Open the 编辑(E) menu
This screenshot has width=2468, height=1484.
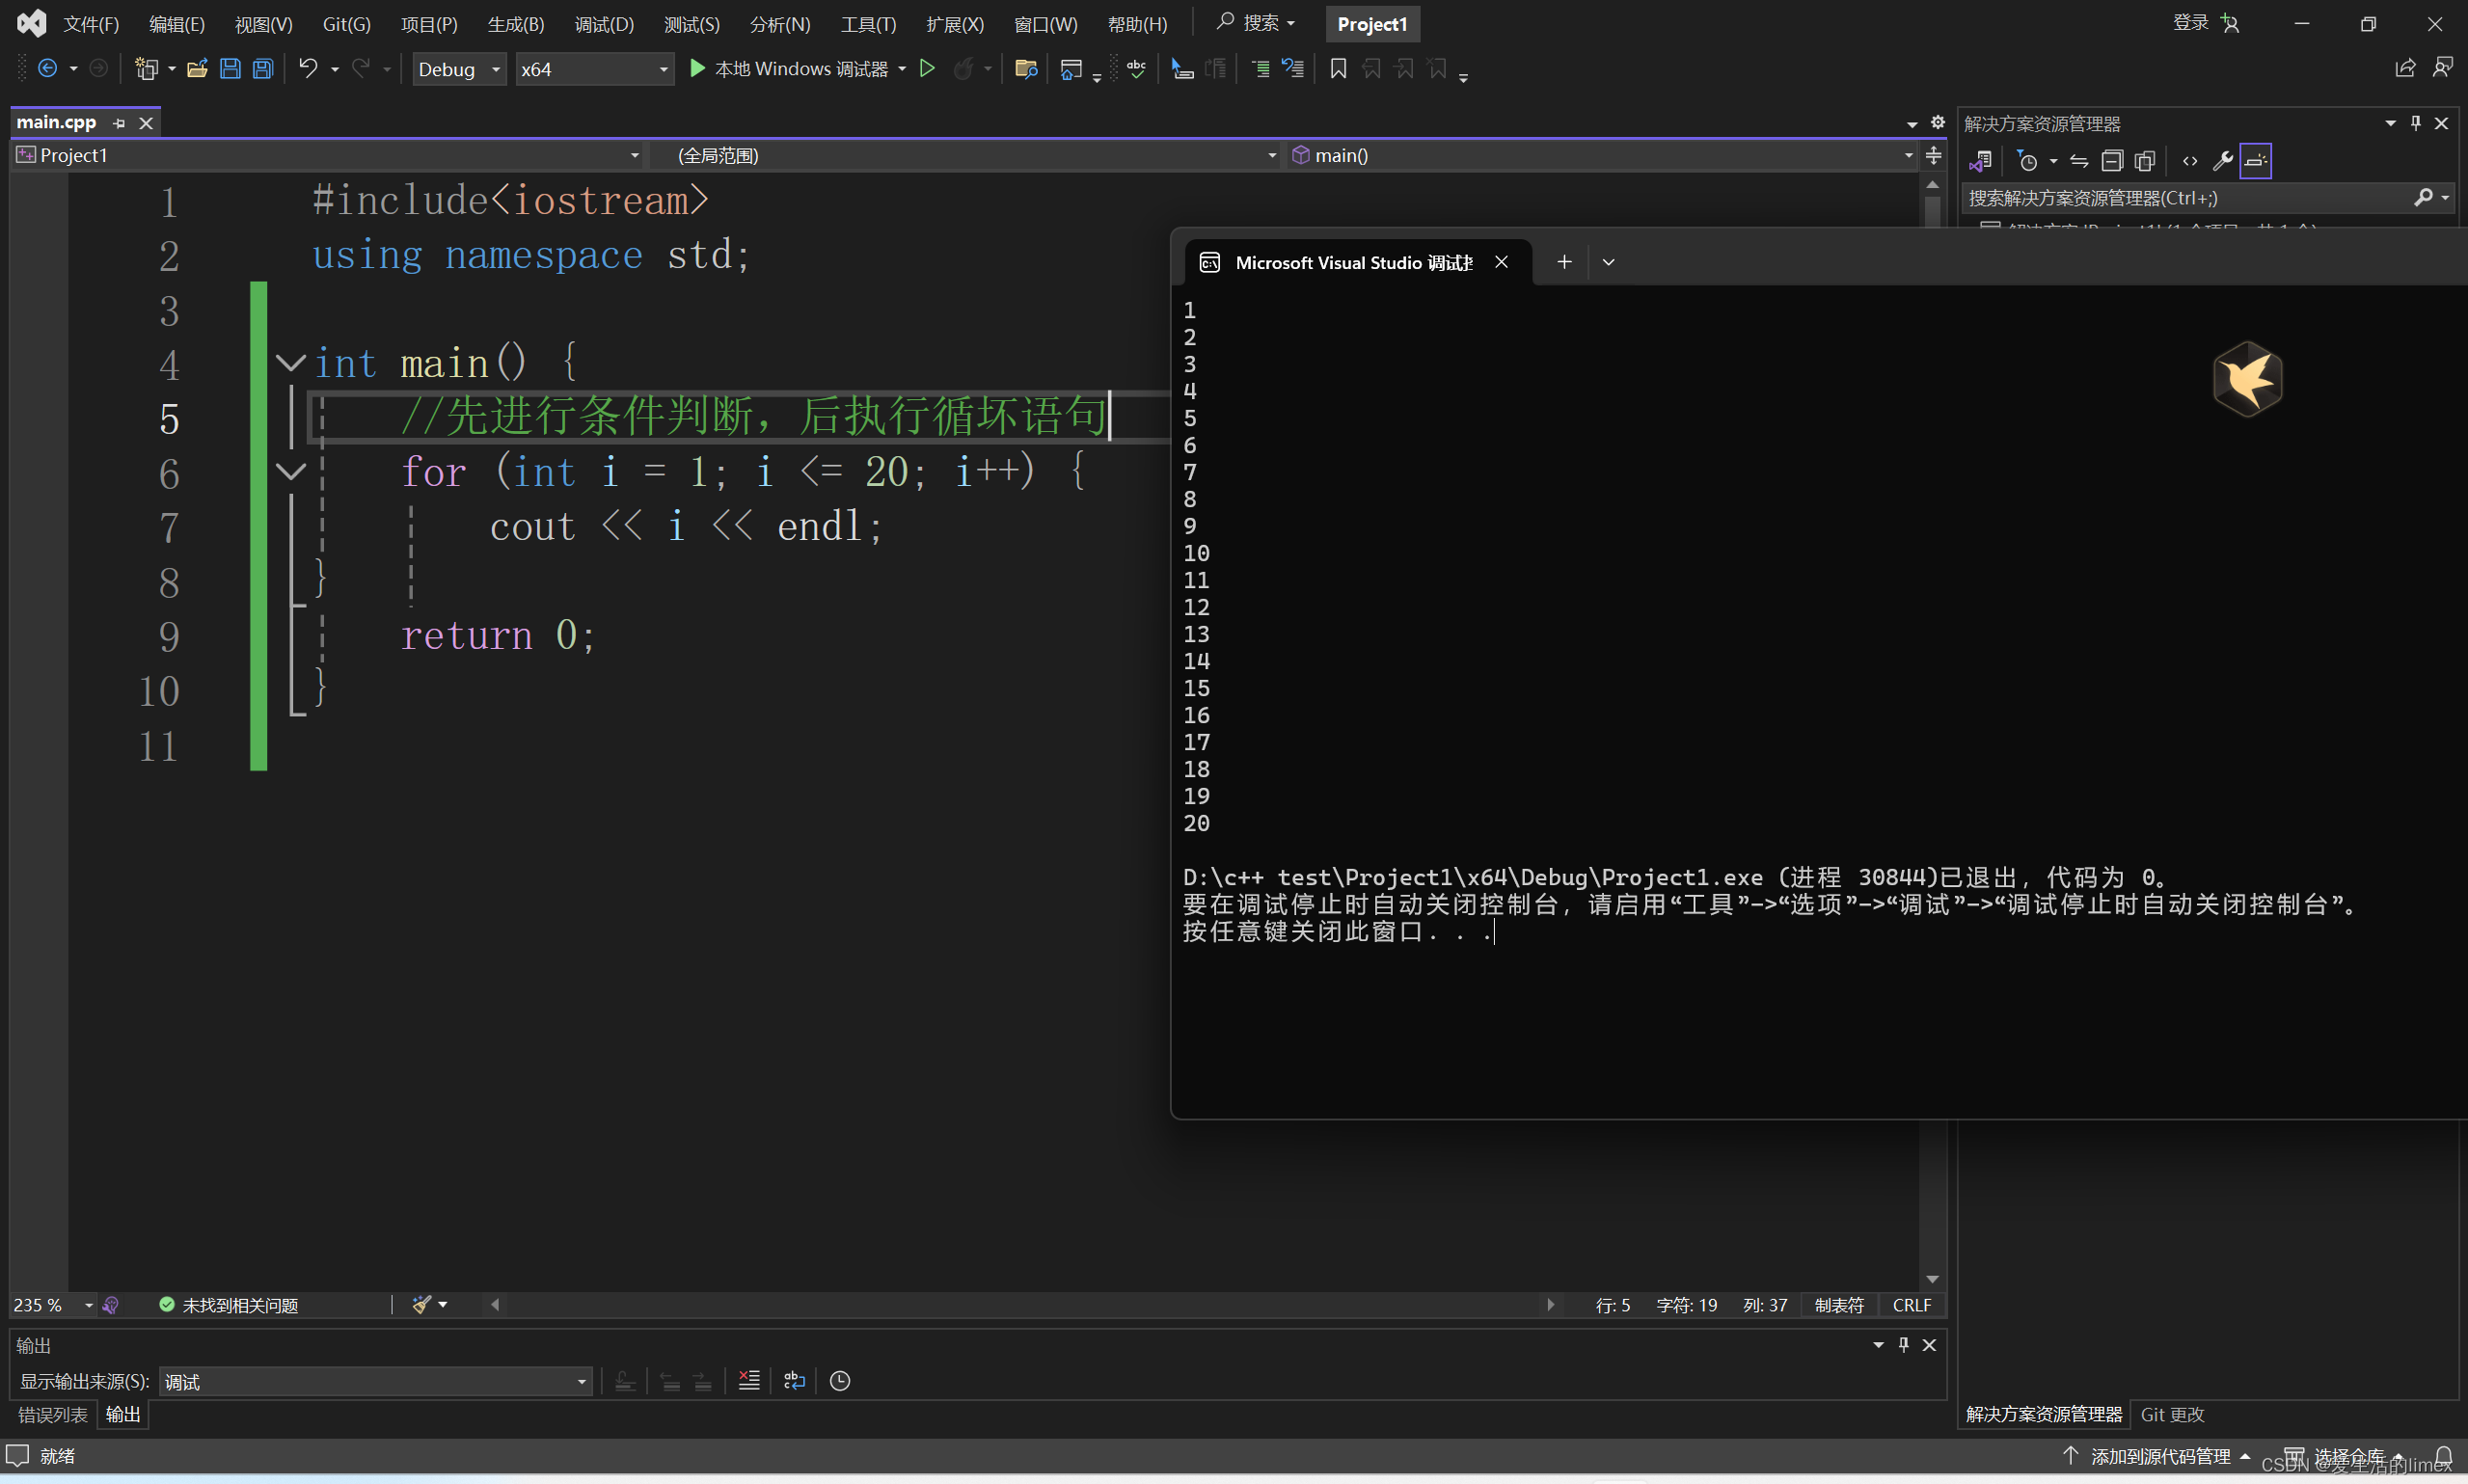[x=177, y=24]
